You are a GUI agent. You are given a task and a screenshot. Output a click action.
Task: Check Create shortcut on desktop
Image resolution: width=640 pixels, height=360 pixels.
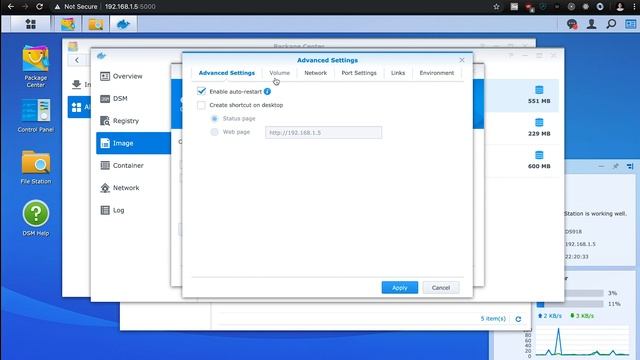click(x=201, y=105)
